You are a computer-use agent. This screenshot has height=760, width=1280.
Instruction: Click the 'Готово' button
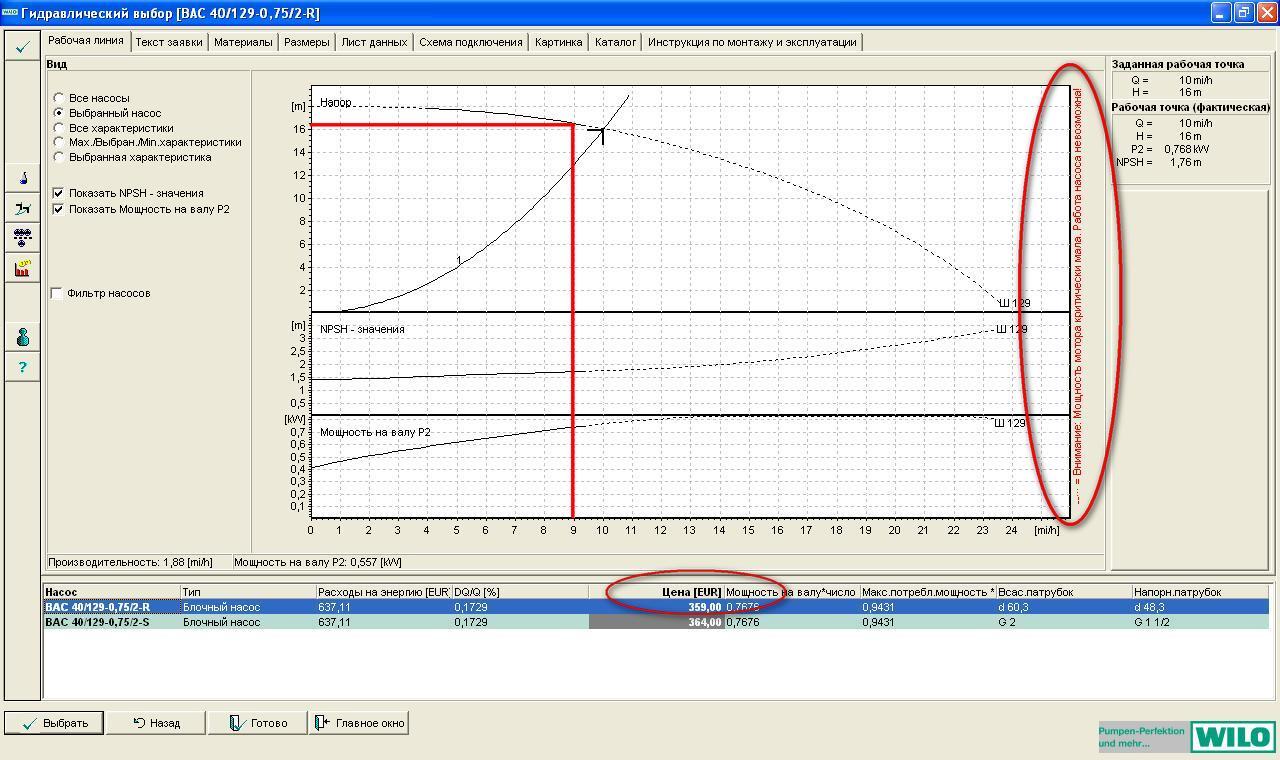(258, 723)
